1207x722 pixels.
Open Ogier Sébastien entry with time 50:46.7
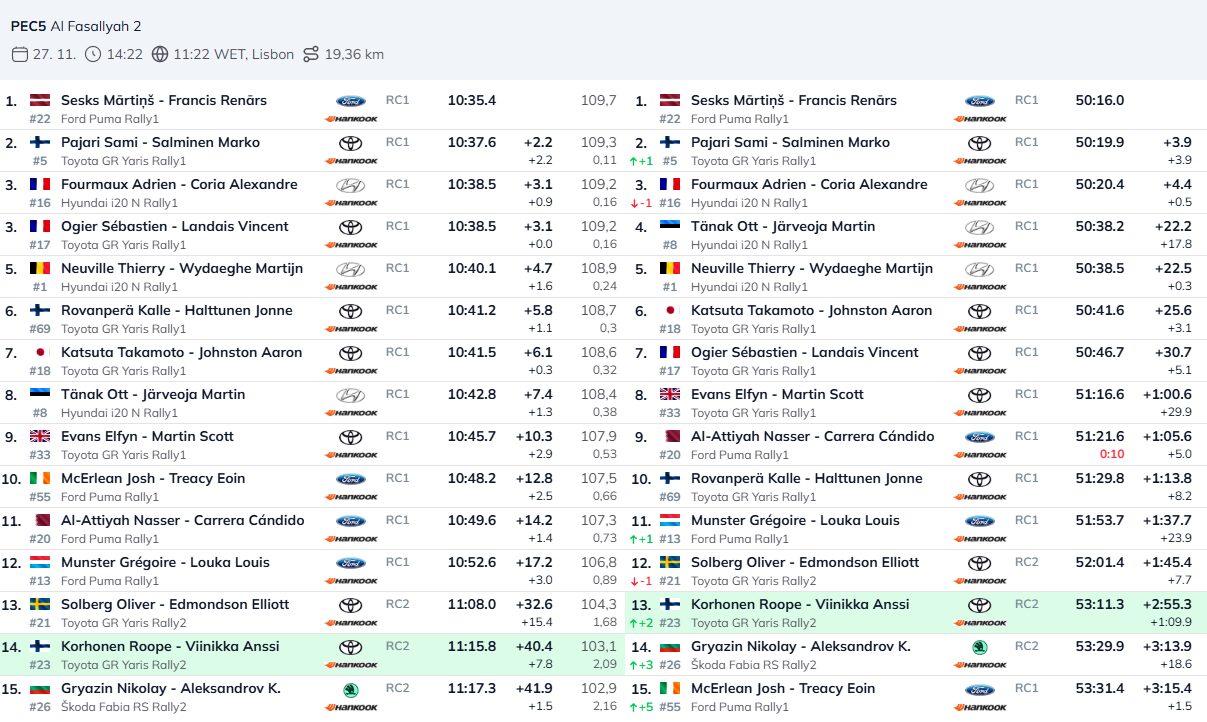point(804,352)
